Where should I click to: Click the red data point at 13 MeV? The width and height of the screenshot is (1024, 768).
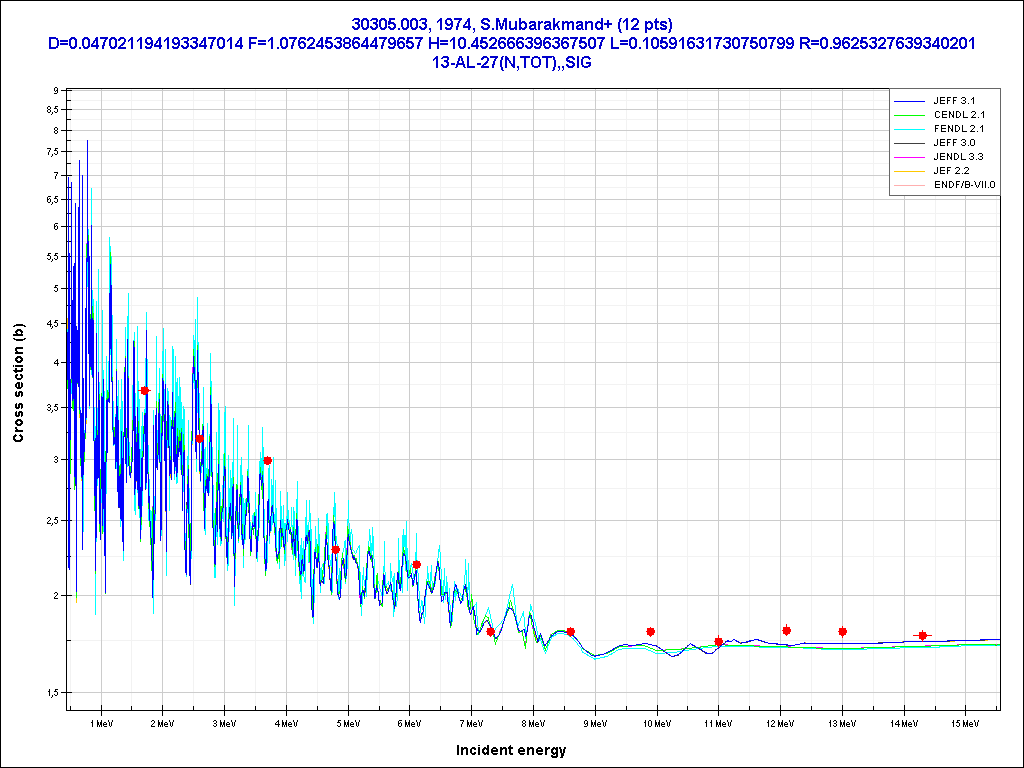coord(843,632)
